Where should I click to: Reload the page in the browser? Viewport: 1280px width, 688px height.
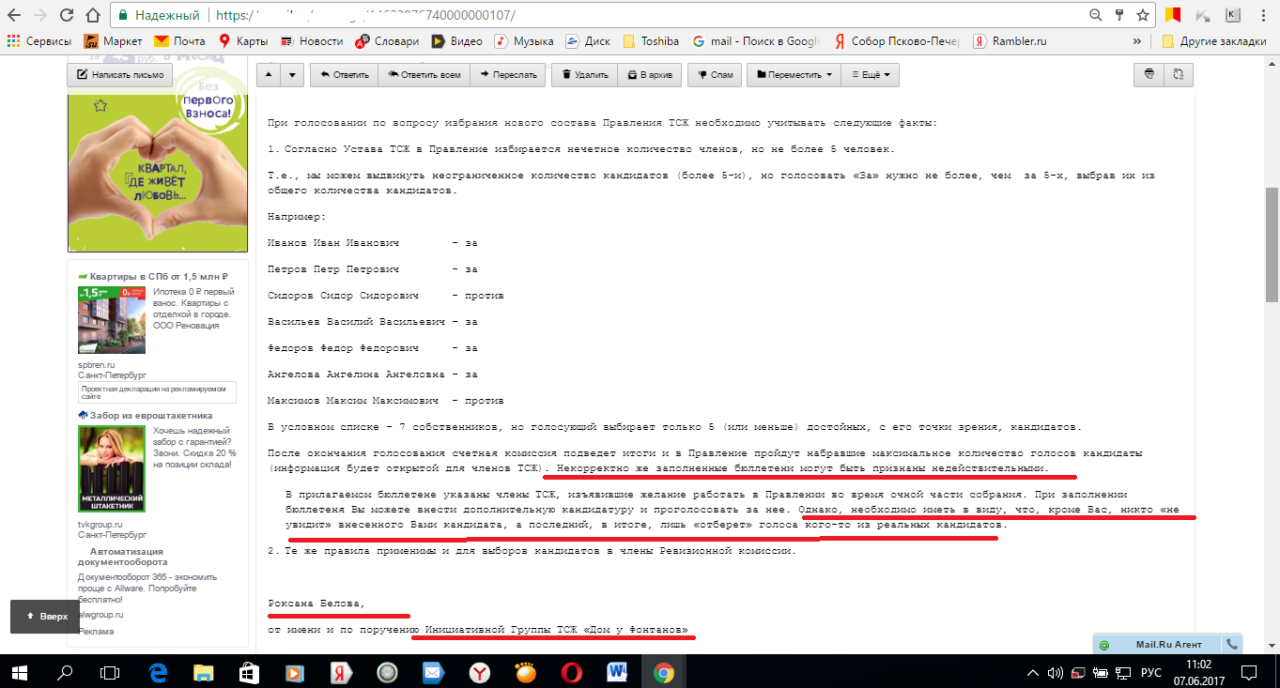pos(67,16)
